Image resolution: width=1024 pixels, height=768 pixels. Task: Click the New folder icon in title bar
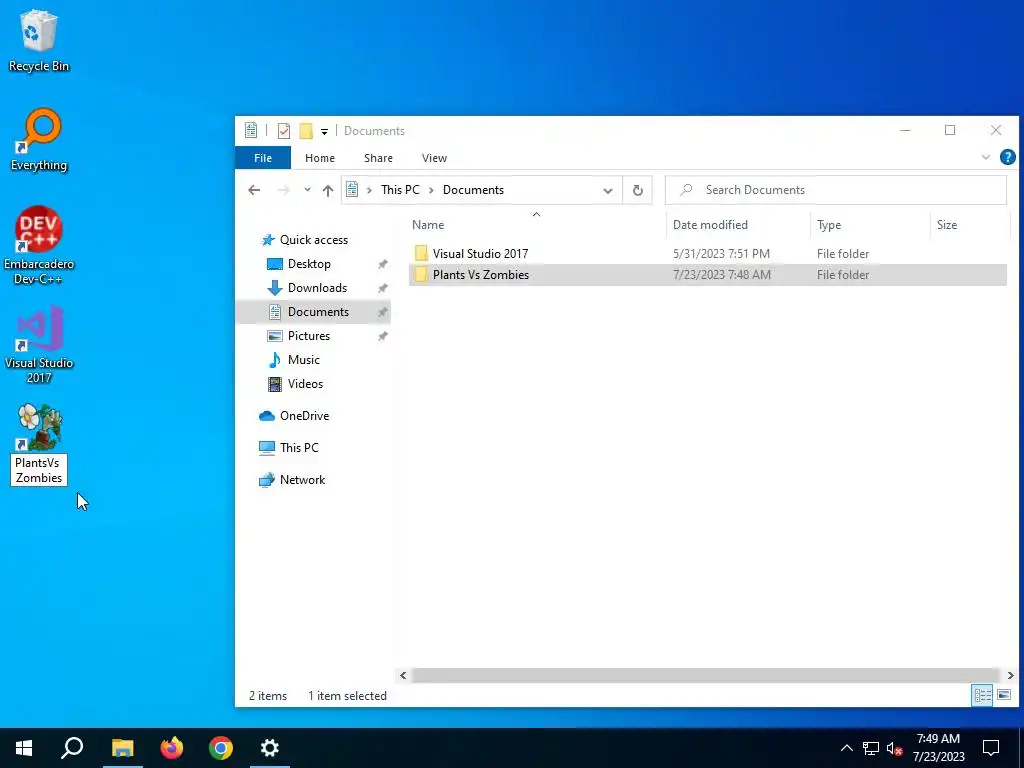tap(306, 131)
